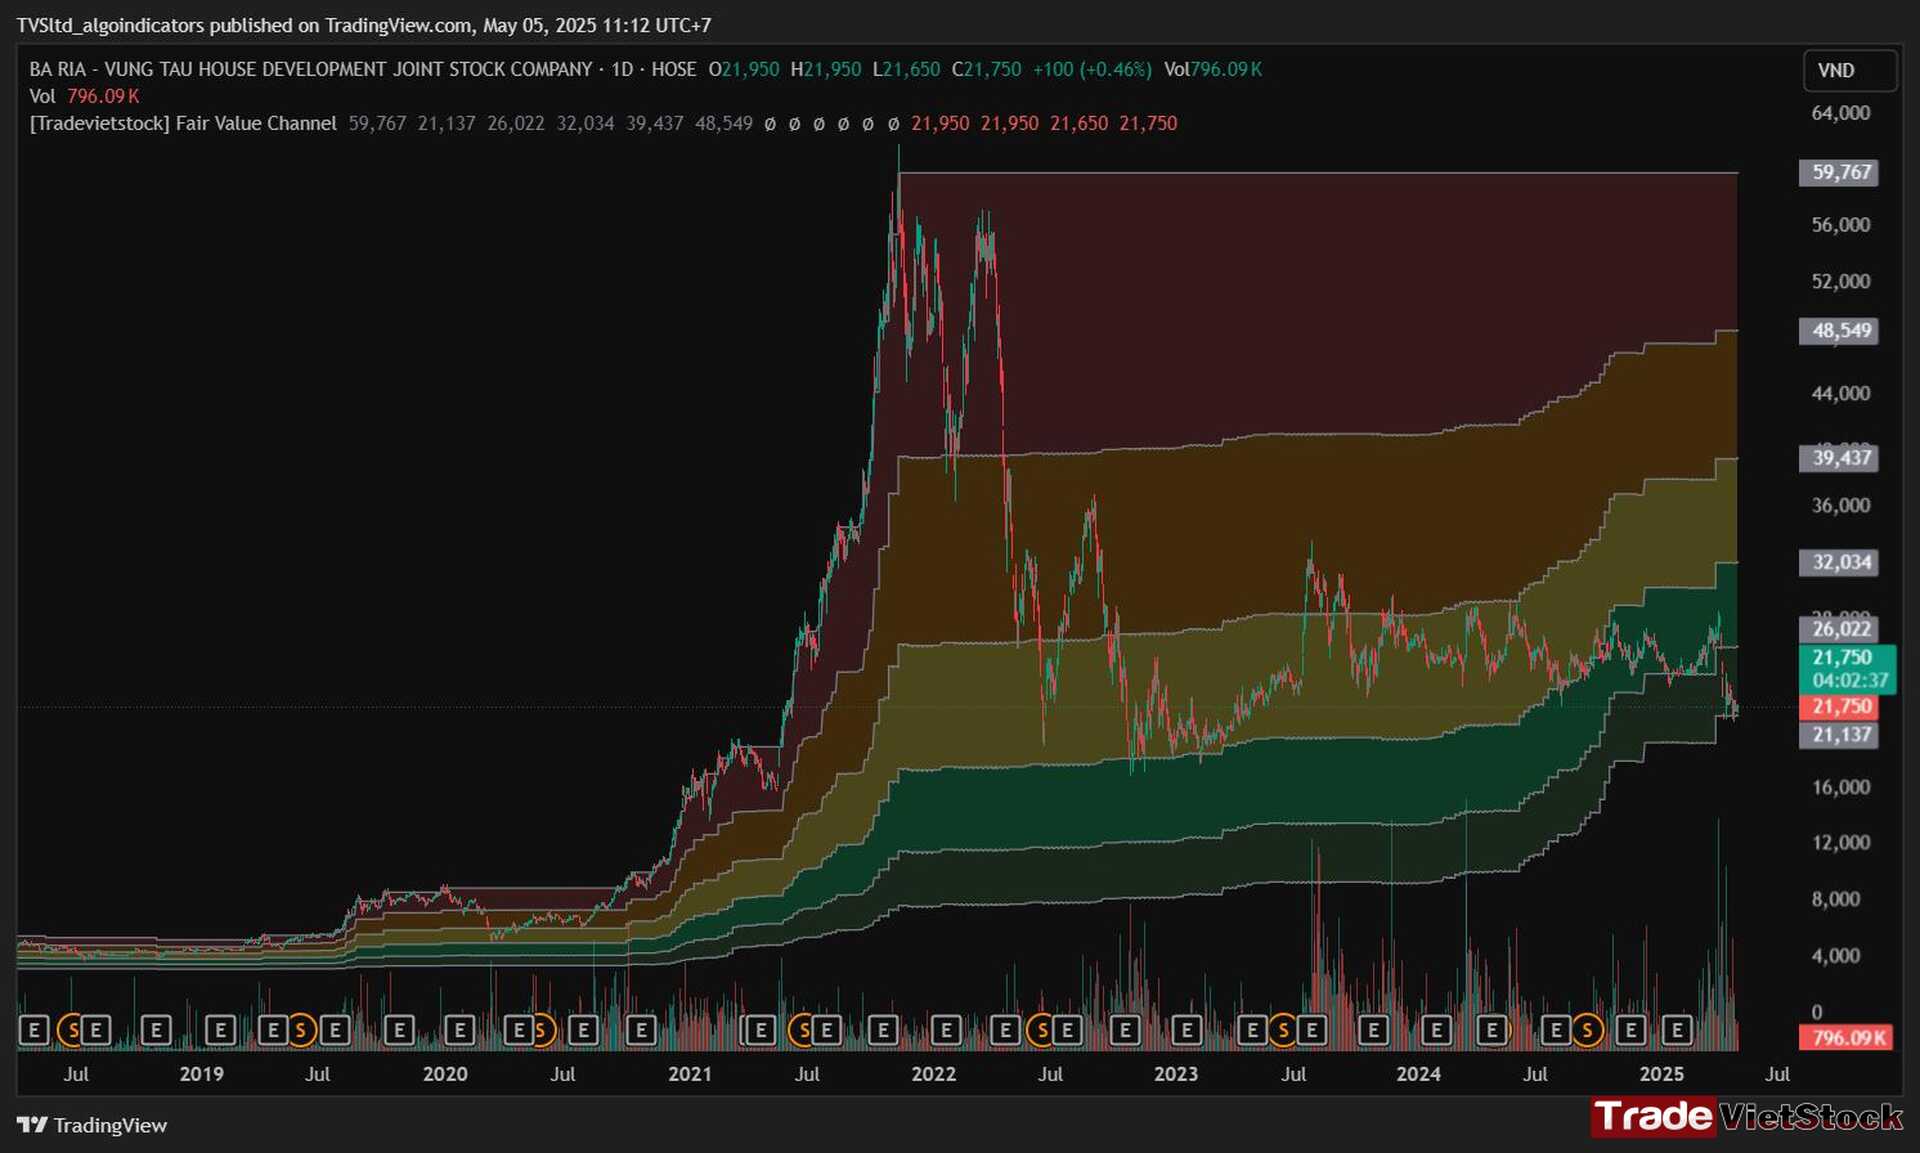1920x1153 pixels.
Task: Click the earnings marker E just after the 2020 label
Action: 459,1029
